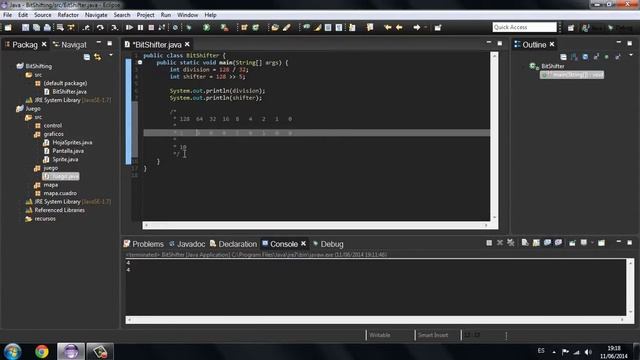The image size is (640, 360).
Task: Switch to the Debug tab in bottom panel
Action: coord(328,244)
